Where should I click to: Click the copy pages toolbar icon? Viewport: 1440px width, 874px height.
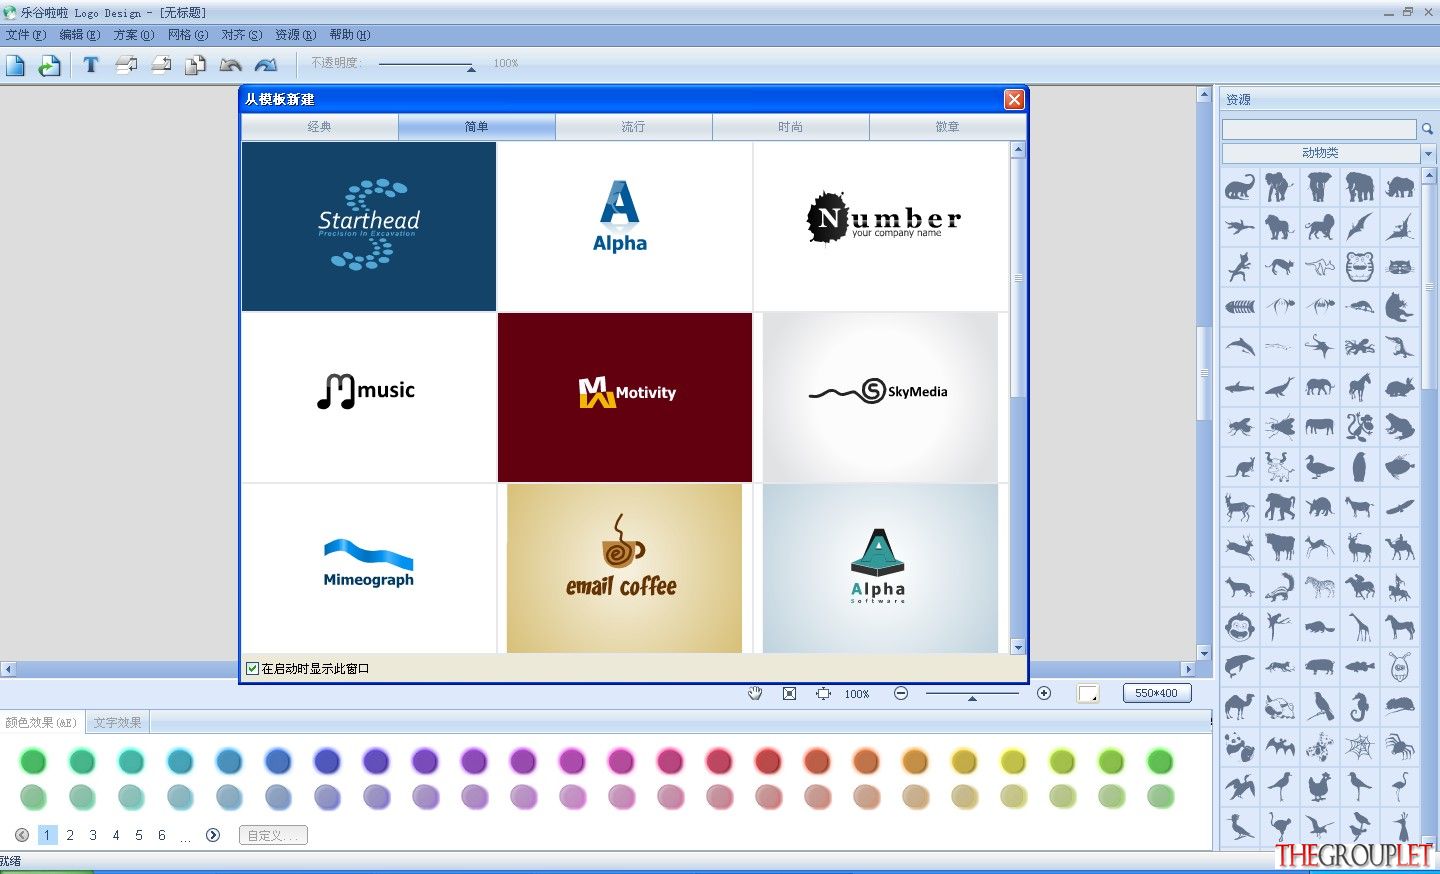click(196, 65)
